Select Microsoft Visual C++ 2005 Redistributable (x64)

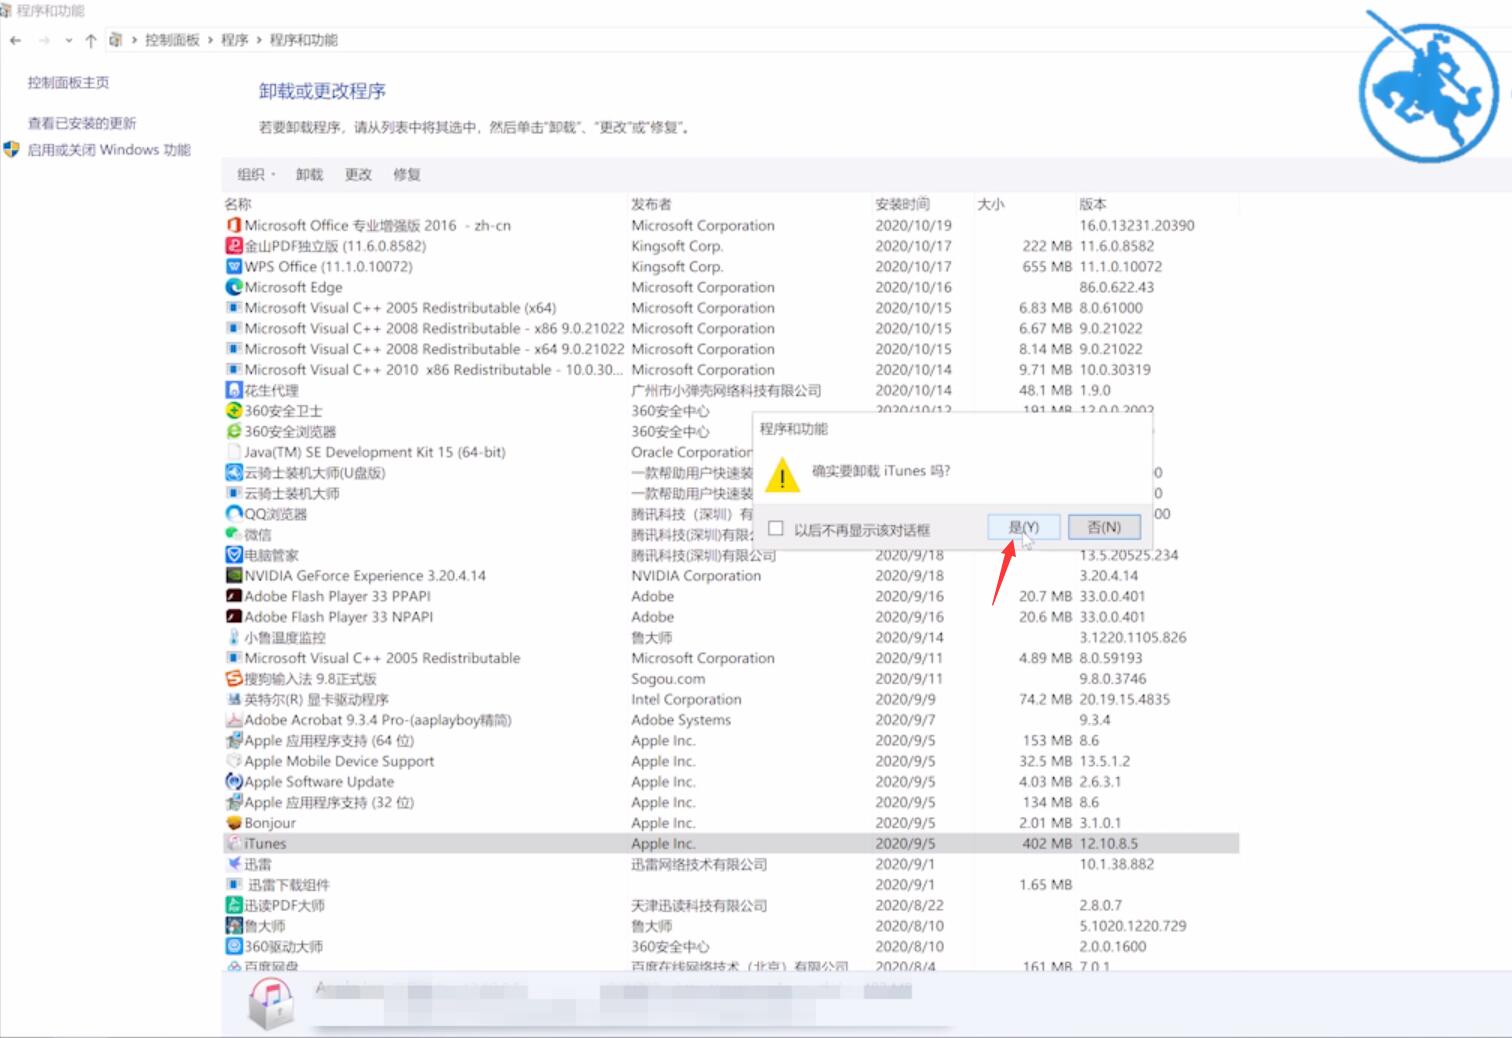tap(731, 308)
